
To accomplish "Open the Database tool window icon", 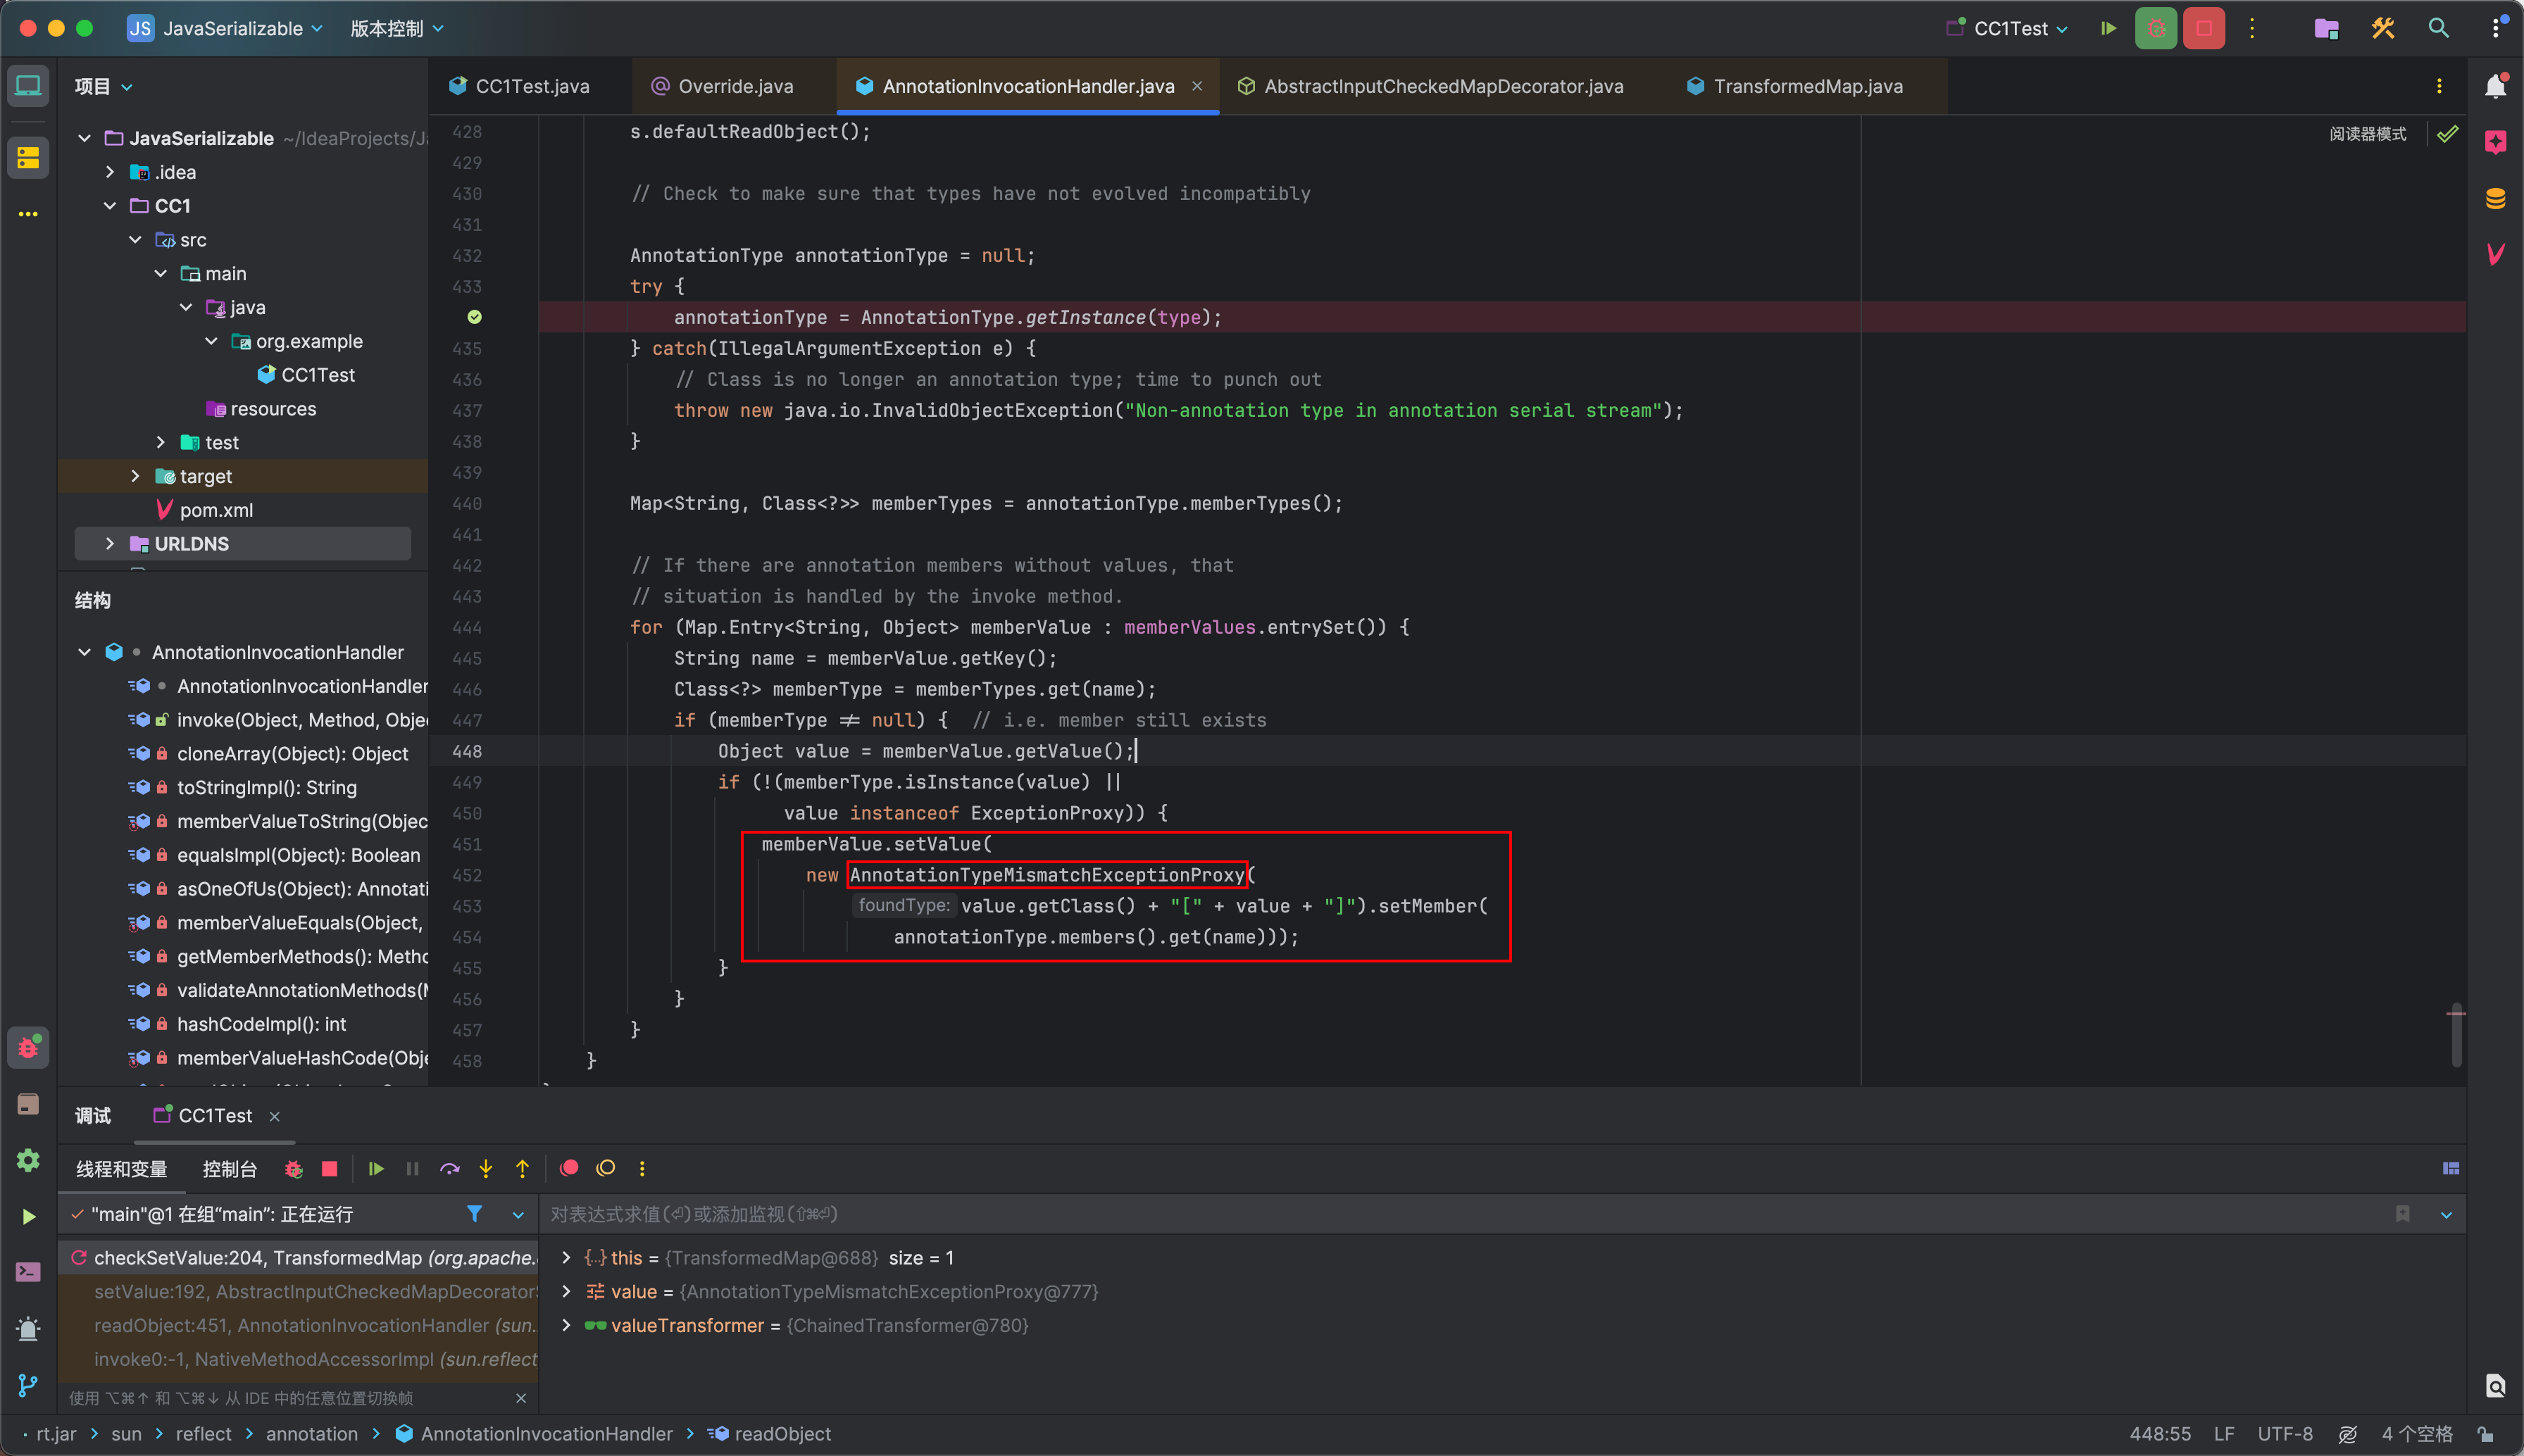I will 2496,199.
